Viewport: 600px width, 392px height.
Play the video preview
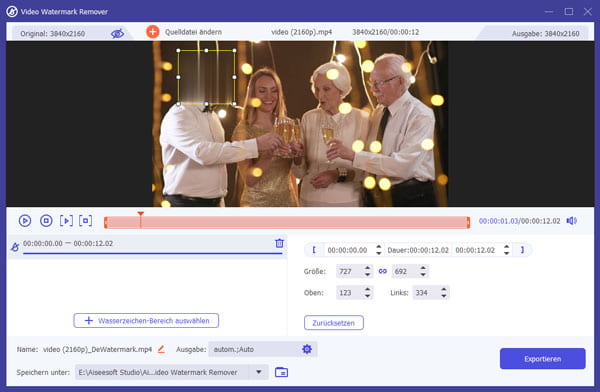pyautogui.click(x=25, y=221)
